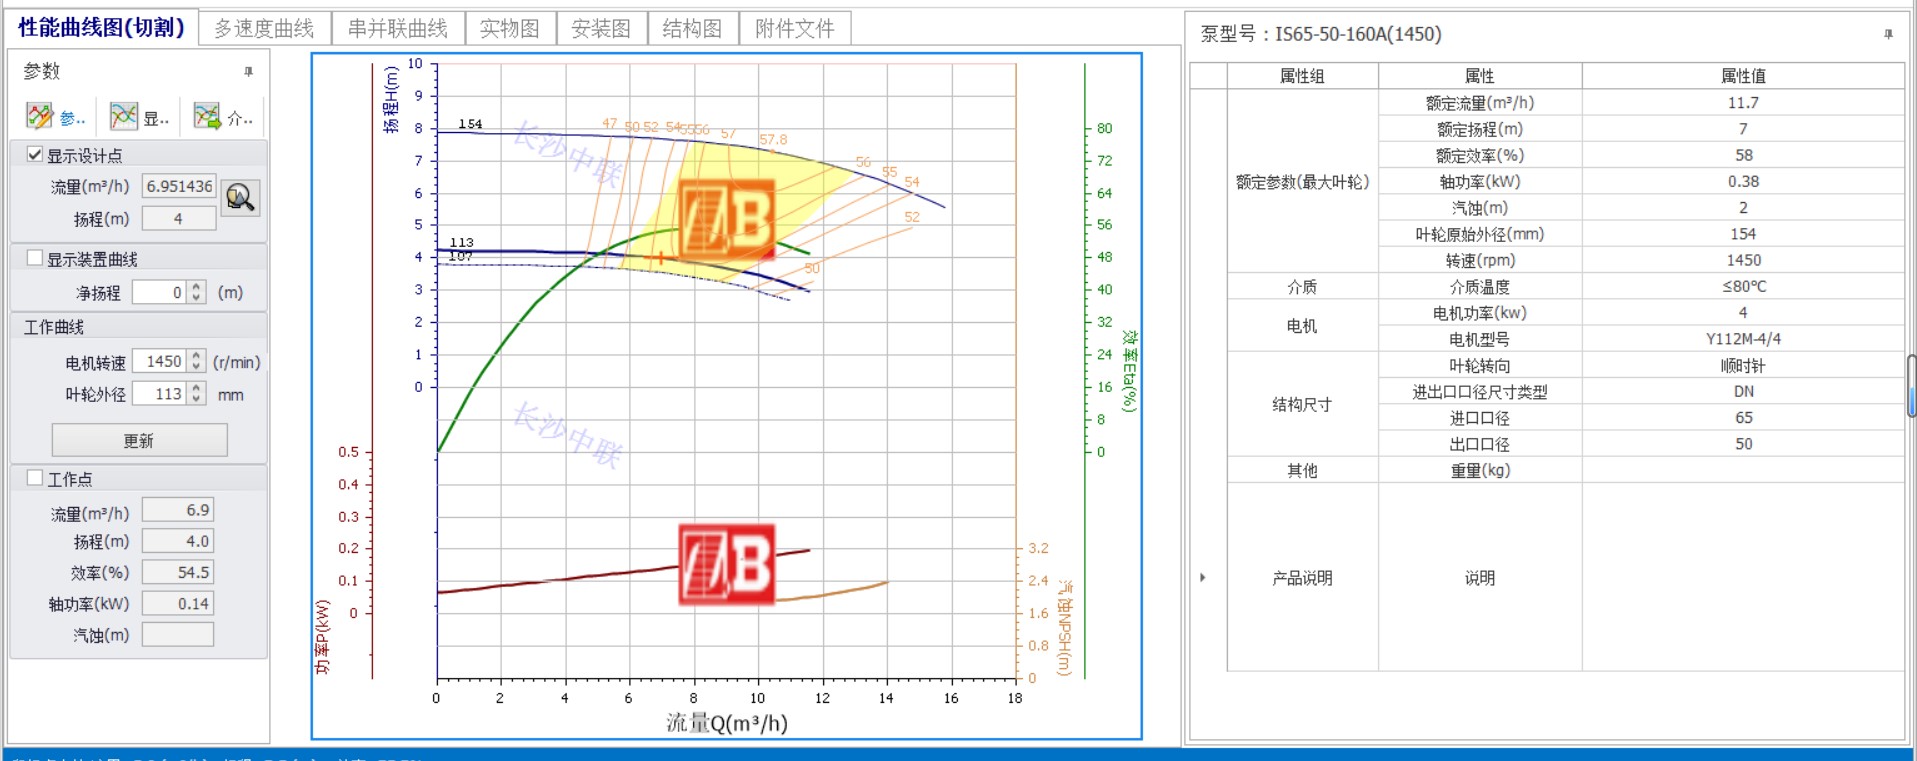
Task: Click the working point 效率 value 54.5
Action: click(x=178, y=572)
